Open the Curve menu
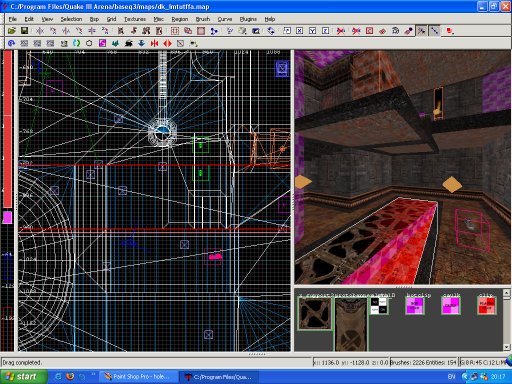This screenshot has width=512, height=384. [225, 19]
